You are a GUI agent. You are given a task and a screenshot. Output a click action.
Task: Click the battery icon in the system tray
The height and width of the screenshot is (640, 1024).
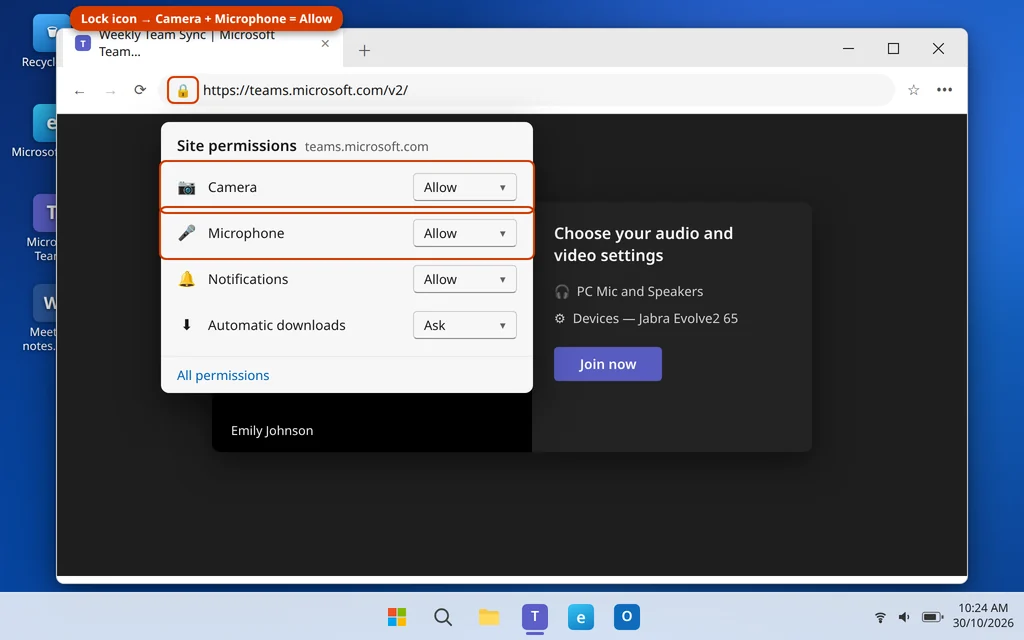932,617
